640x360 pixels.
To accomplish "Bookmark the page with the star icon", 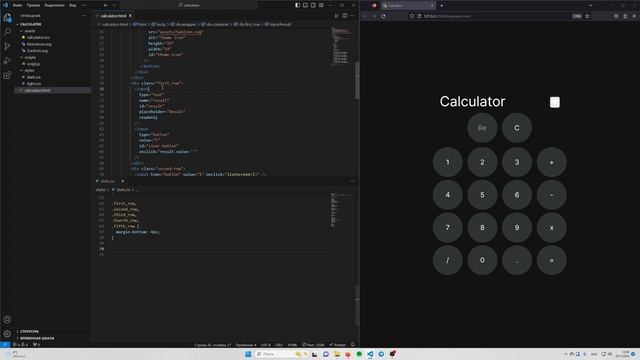I will coord(587,16).
